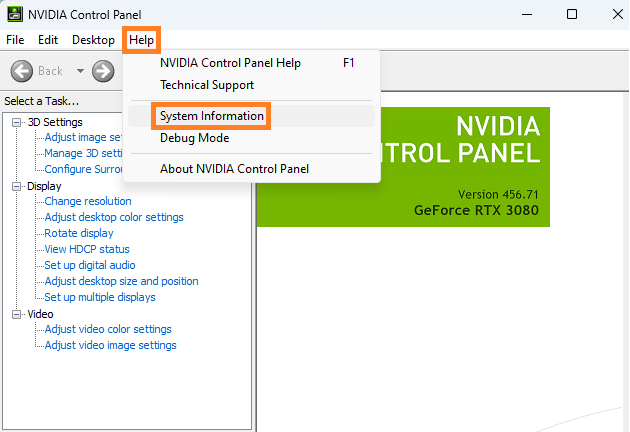Viewport: 630px width, 432px height.
Task: Maximize the NVIDIA Control Panel window
Action: pos(572,14)
